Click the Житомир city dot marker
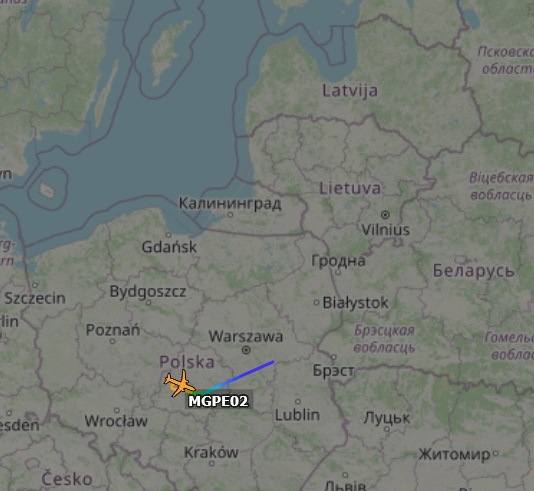Screen dimensions: 534x491 [496, 453]
